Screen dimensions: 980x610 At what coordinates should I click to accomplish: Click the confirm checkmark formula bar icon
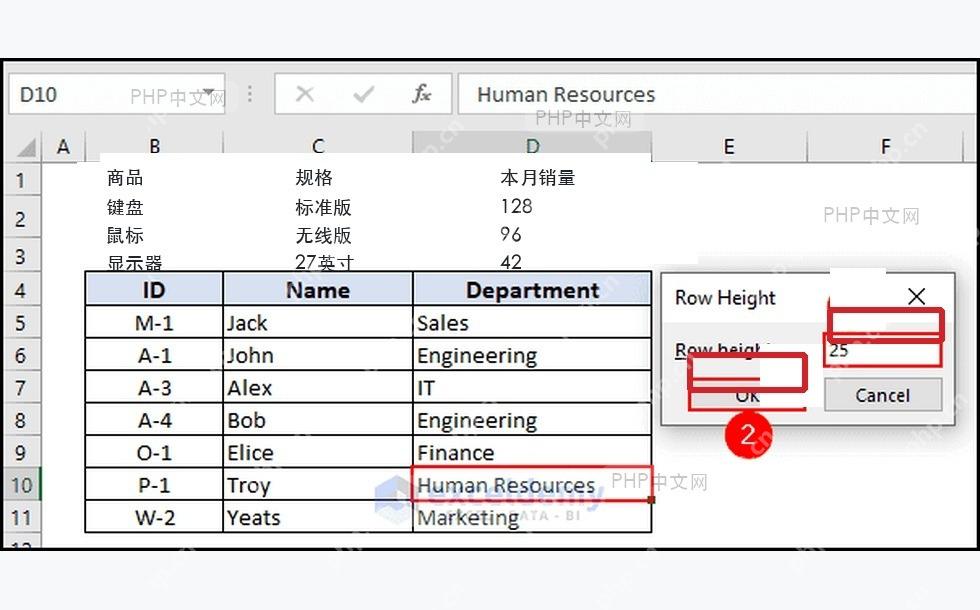(364, 94)
